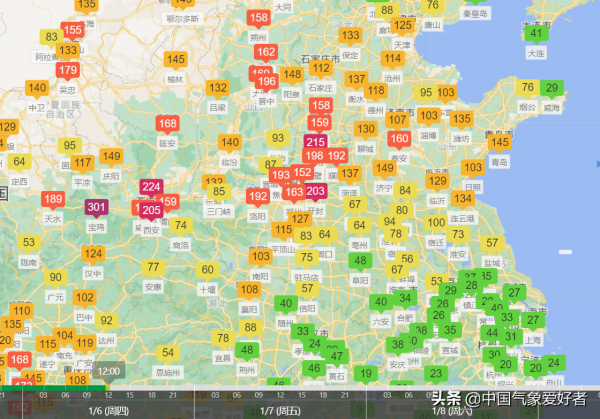Click the green 38 marker above 安庆
The width and height of the screenshot is (600, 419).
coord(398,345)
